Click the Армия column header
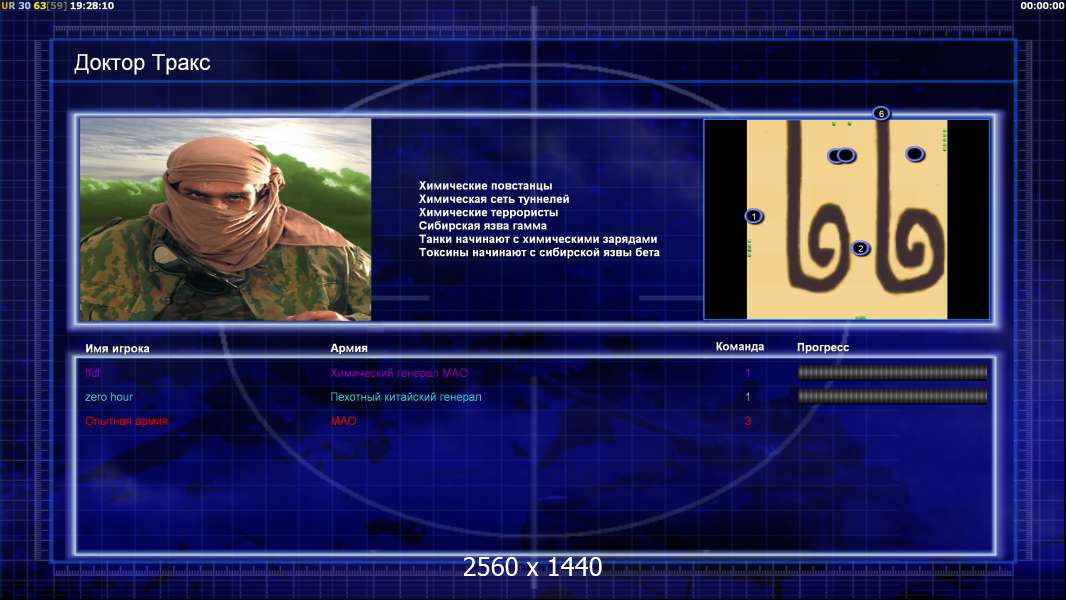The width and height of the screenshot is (1066, 600). (349, 348)
